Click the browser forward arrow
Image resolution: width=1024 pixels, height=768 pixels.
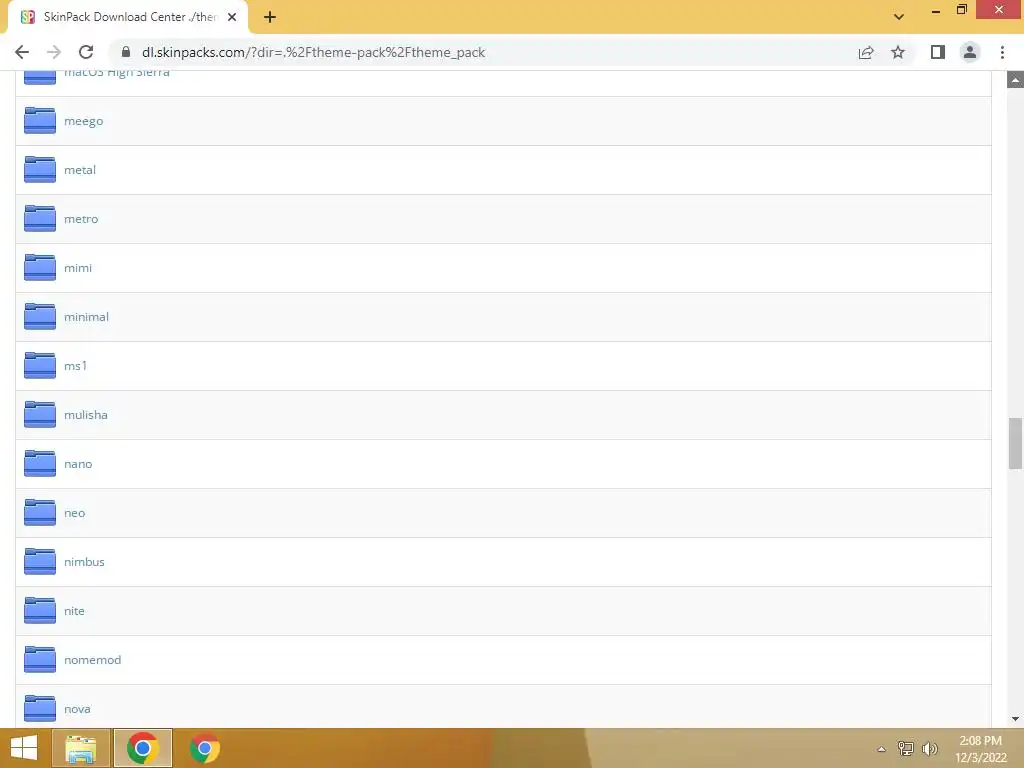[54, 52]
